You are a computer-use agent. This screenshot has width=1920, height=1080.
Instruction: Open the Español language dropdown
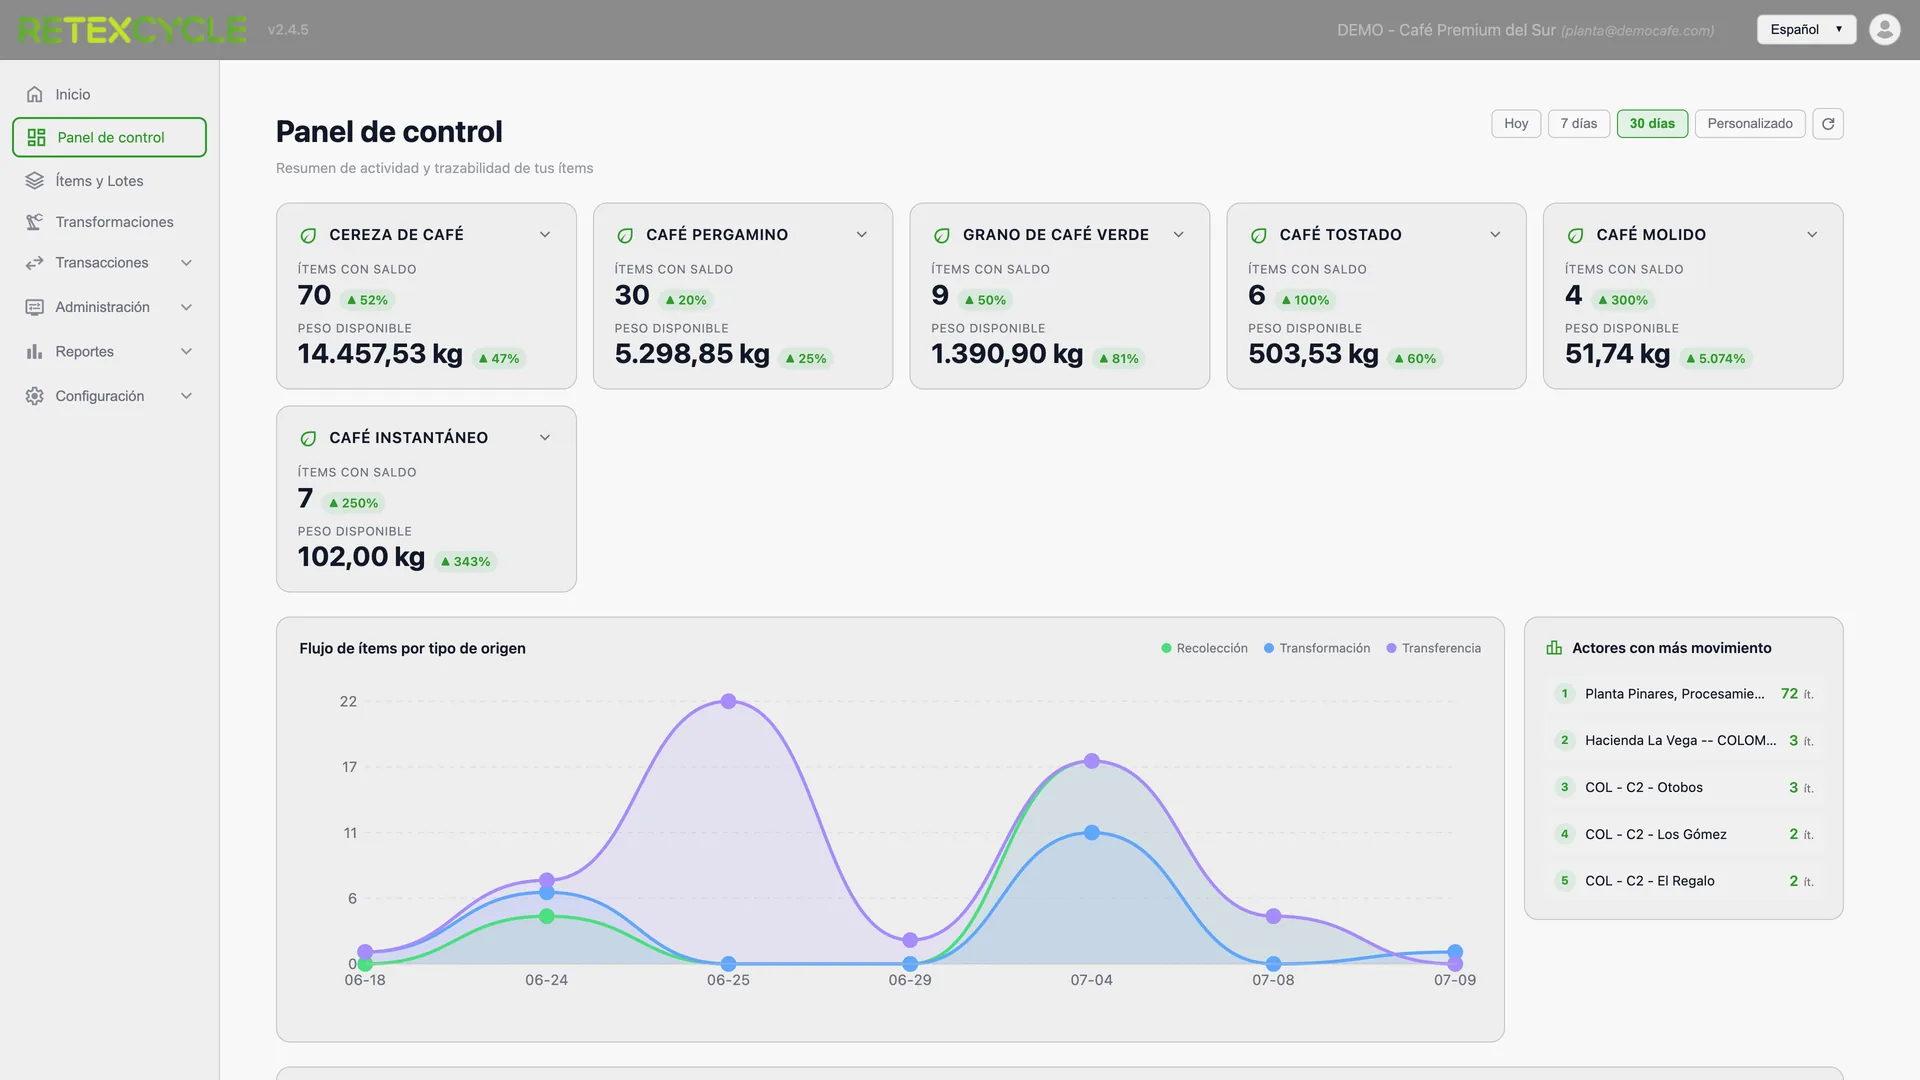click(x=1806, y=29)
